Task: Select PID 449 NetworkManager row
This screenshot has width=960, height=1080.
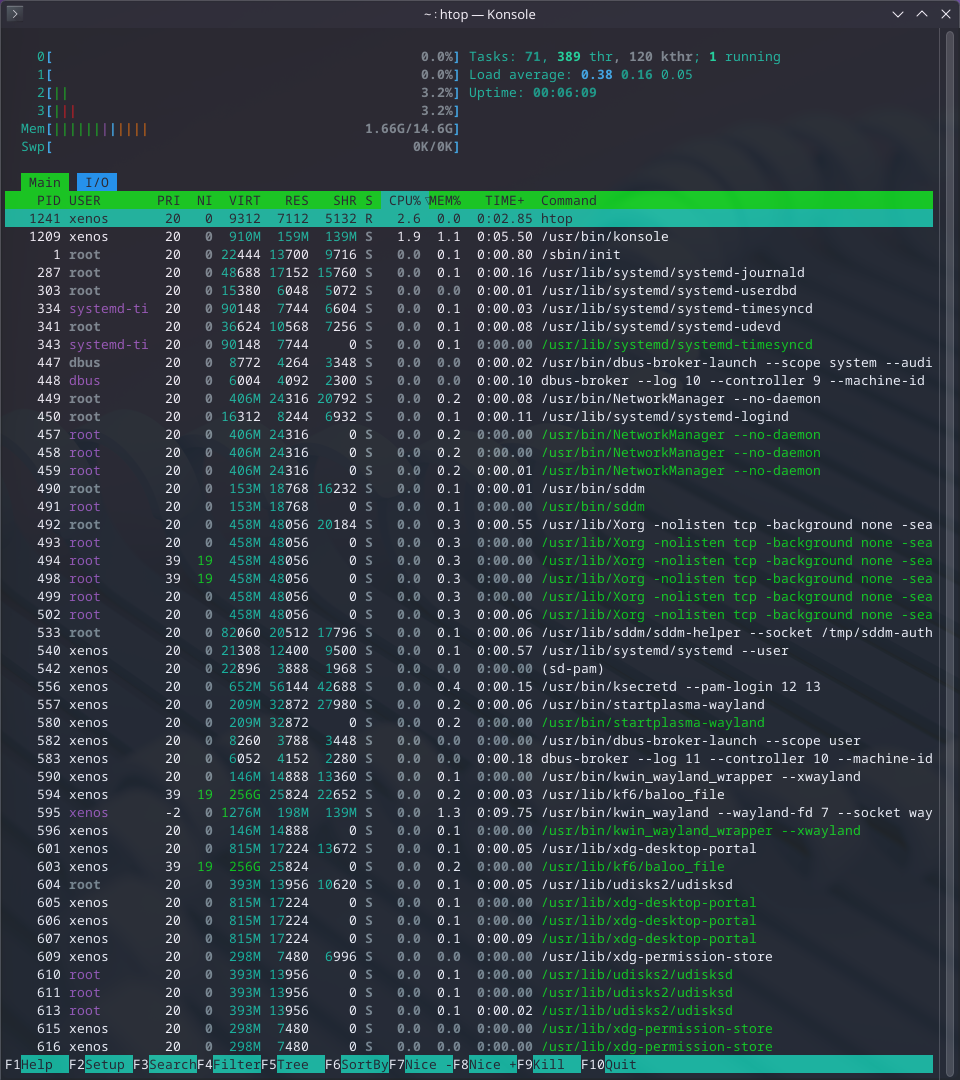Action: pyautogui.click(x=469, y=399)
